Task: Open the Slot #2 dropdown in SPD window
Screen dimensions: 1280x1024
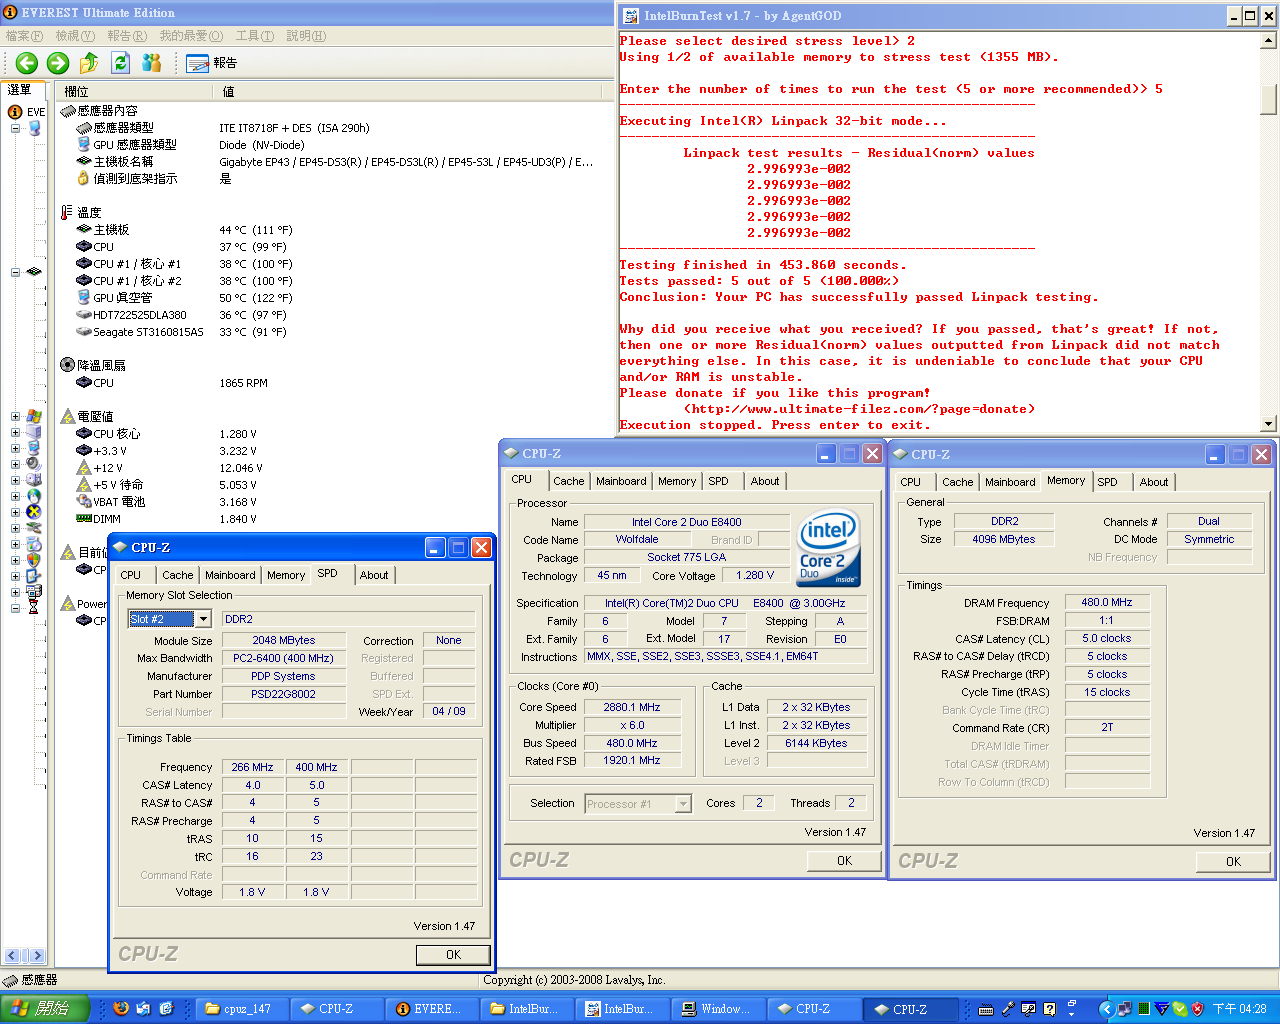Action: tap(203, 619)
